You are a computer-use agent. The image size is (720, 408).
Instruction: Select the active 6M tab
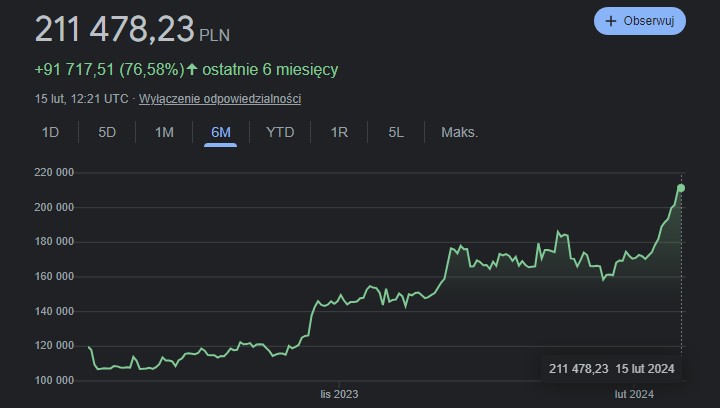coord(221,132)
